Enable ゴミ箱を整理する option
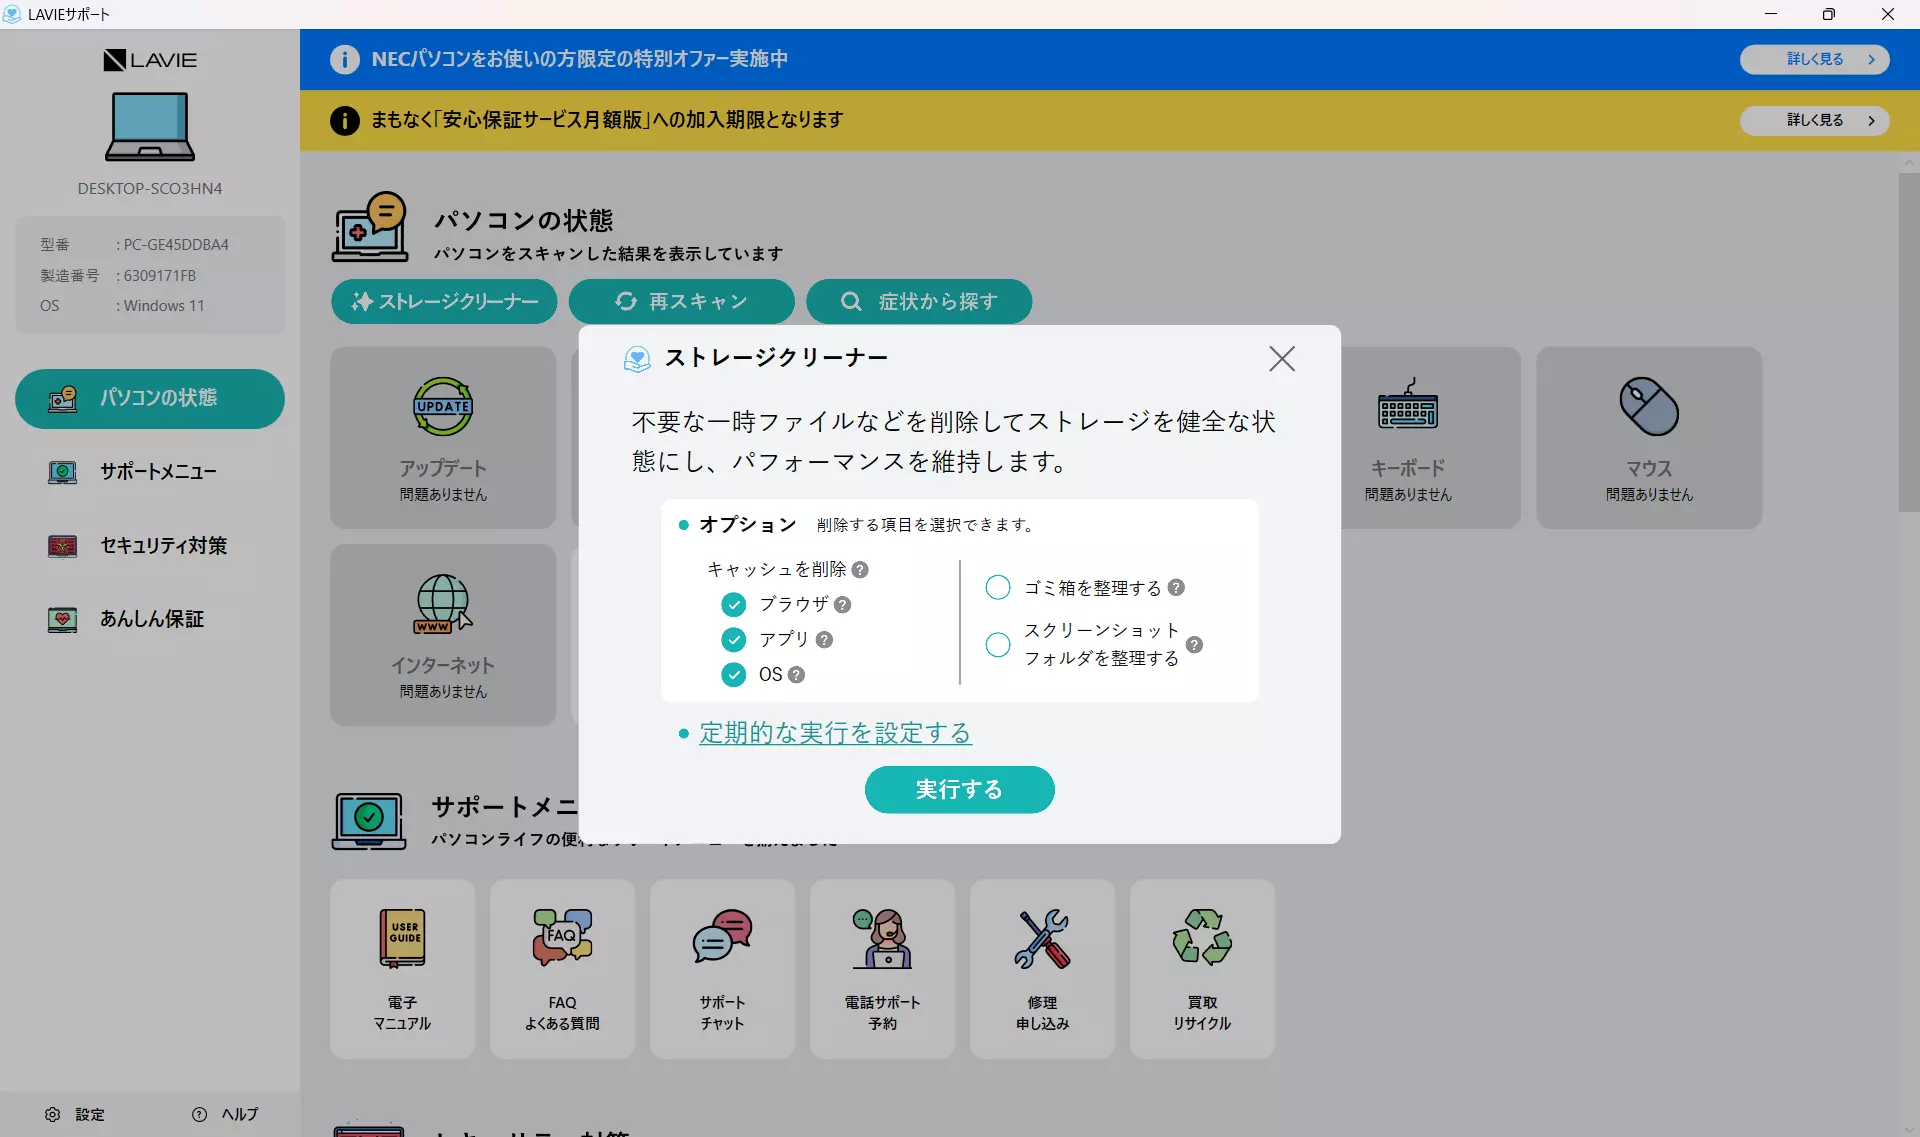 (x=998, y=587)
